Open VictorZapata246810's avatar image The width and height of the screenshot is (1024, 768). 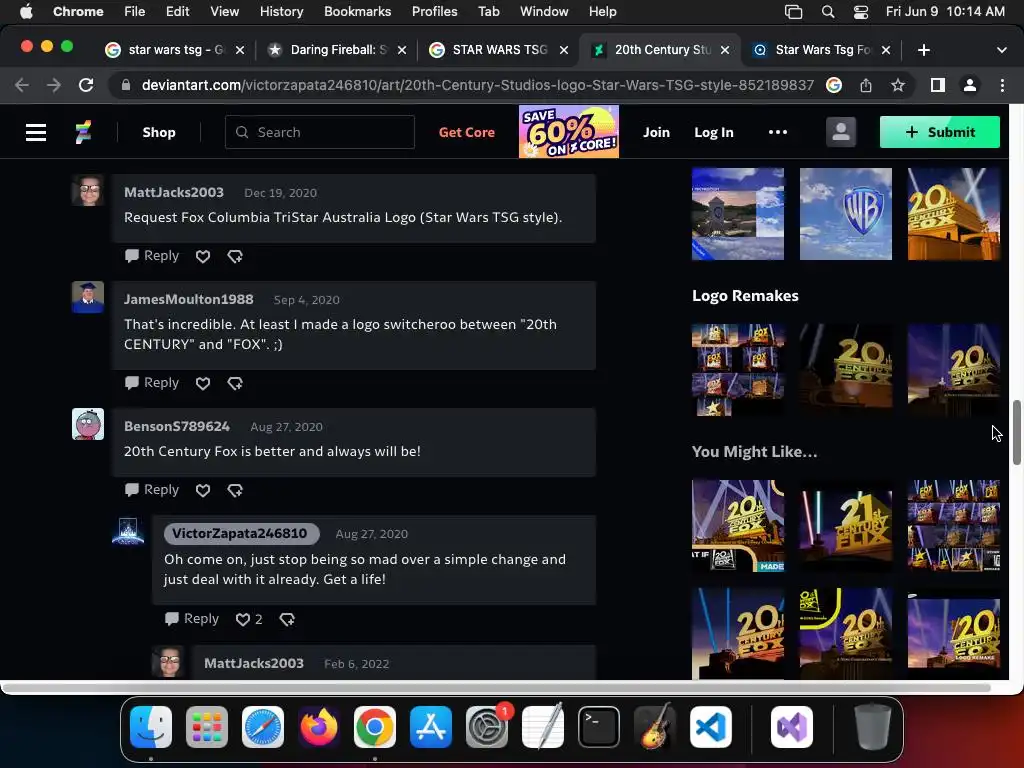coord(128,532)
